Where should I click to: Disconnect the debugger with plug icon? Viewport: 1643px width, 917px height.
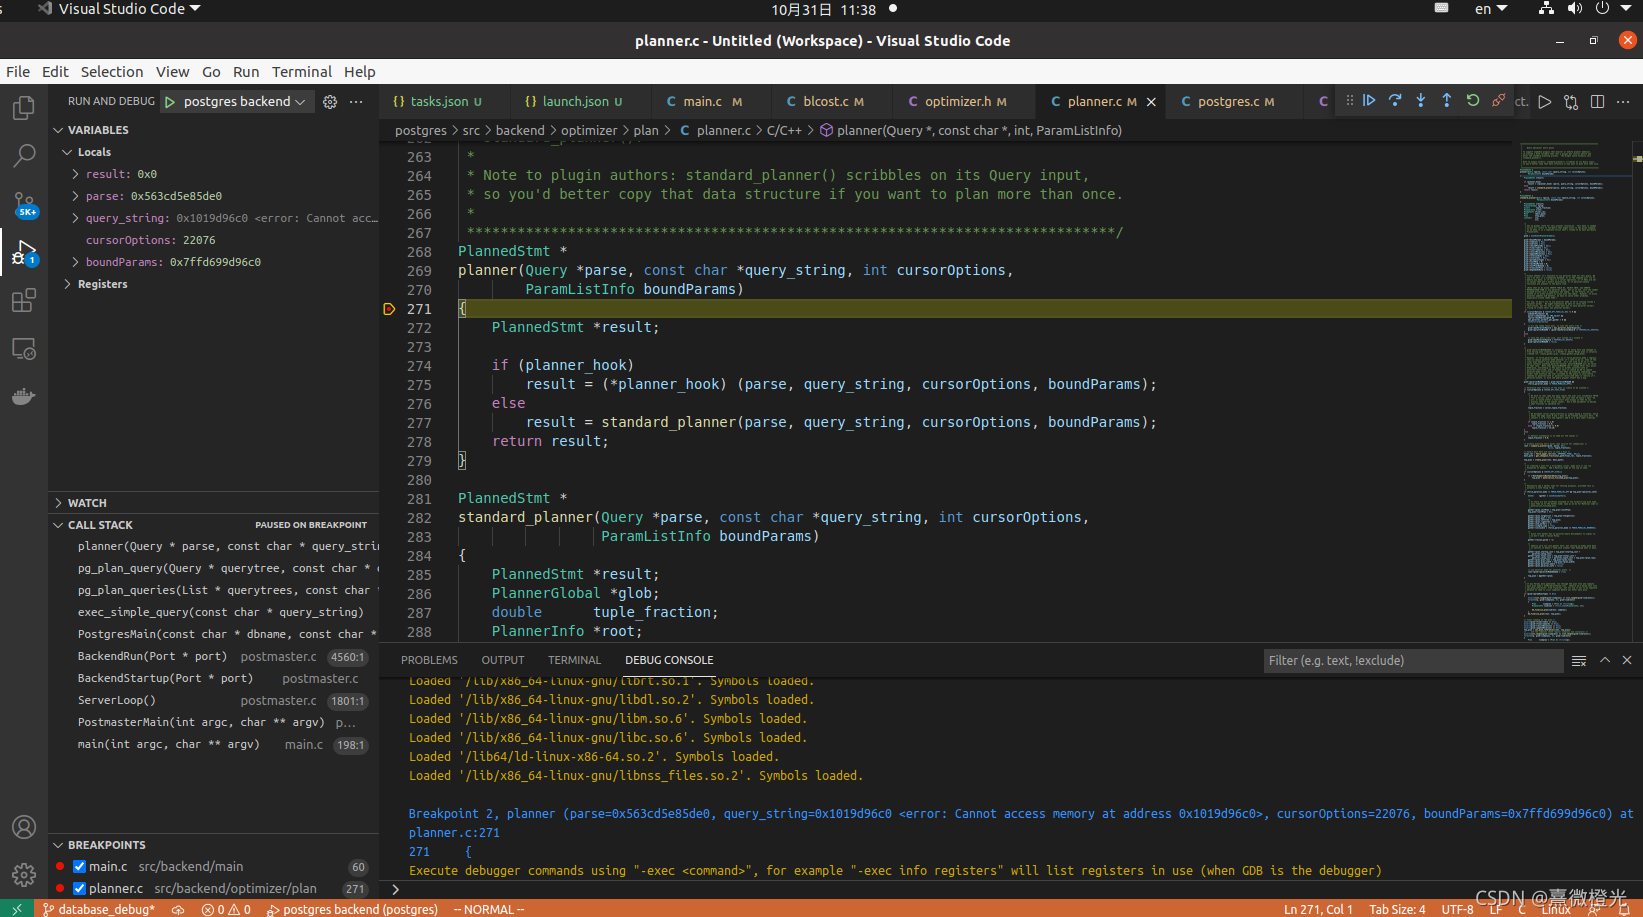(1499, 101)
